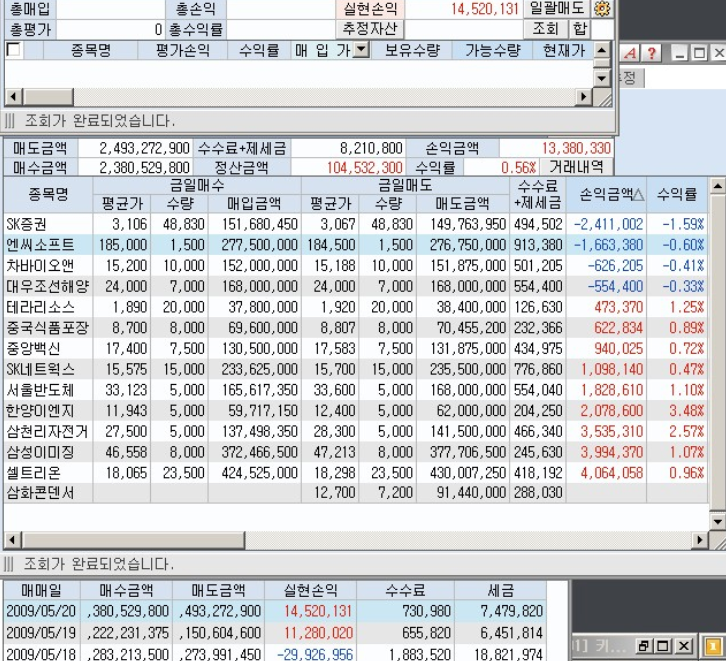Click the 종목명 header in trade table
The image size is (726, 661).
tap(48, 195)
